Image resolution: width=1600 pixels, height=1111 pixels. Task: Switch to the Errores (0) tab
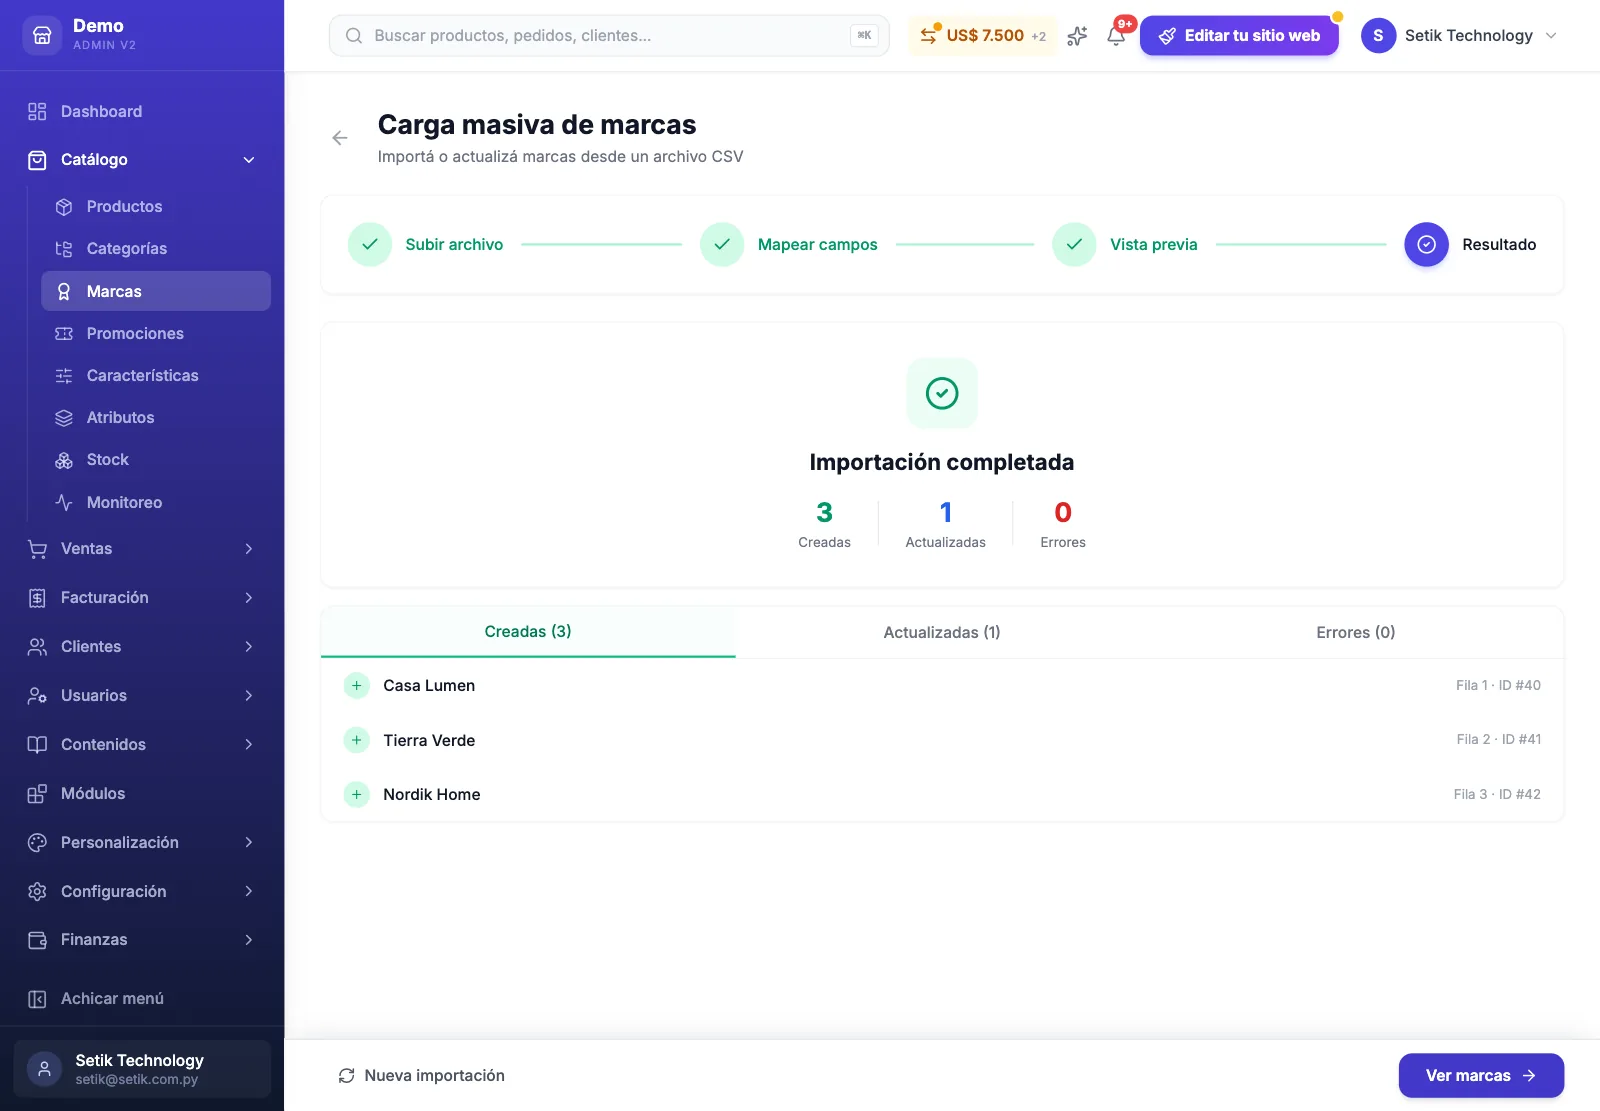tap(1356, 632)
